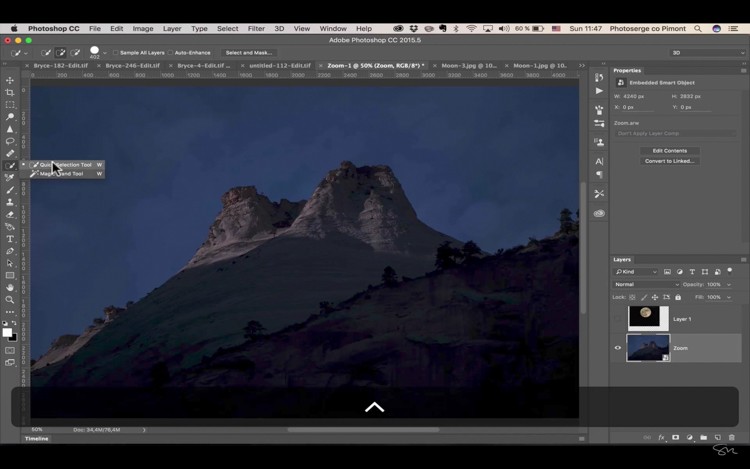Click the Select and Mask button
The height and width of the screenshot is (469, 750).
coord(248,53)
